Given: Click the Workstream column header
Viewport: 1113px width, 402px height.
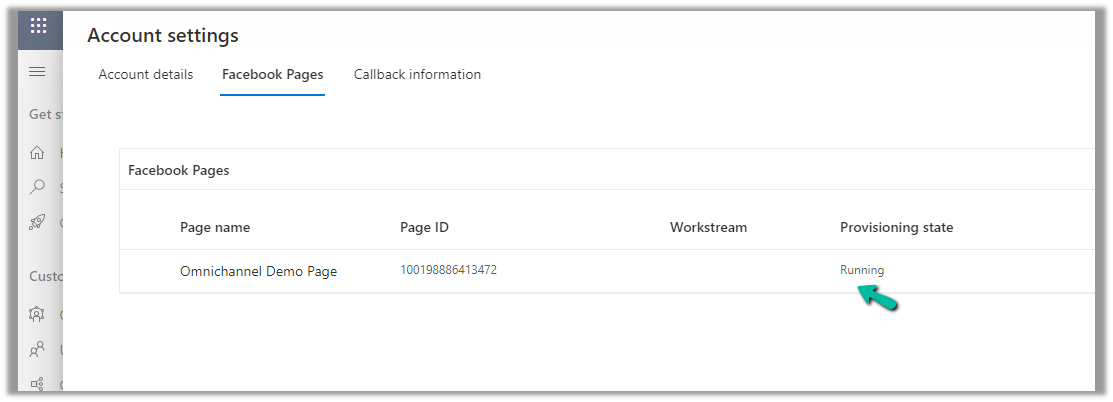Looking at the screenshot, I should pyautogui.click(x=708, y=227).
